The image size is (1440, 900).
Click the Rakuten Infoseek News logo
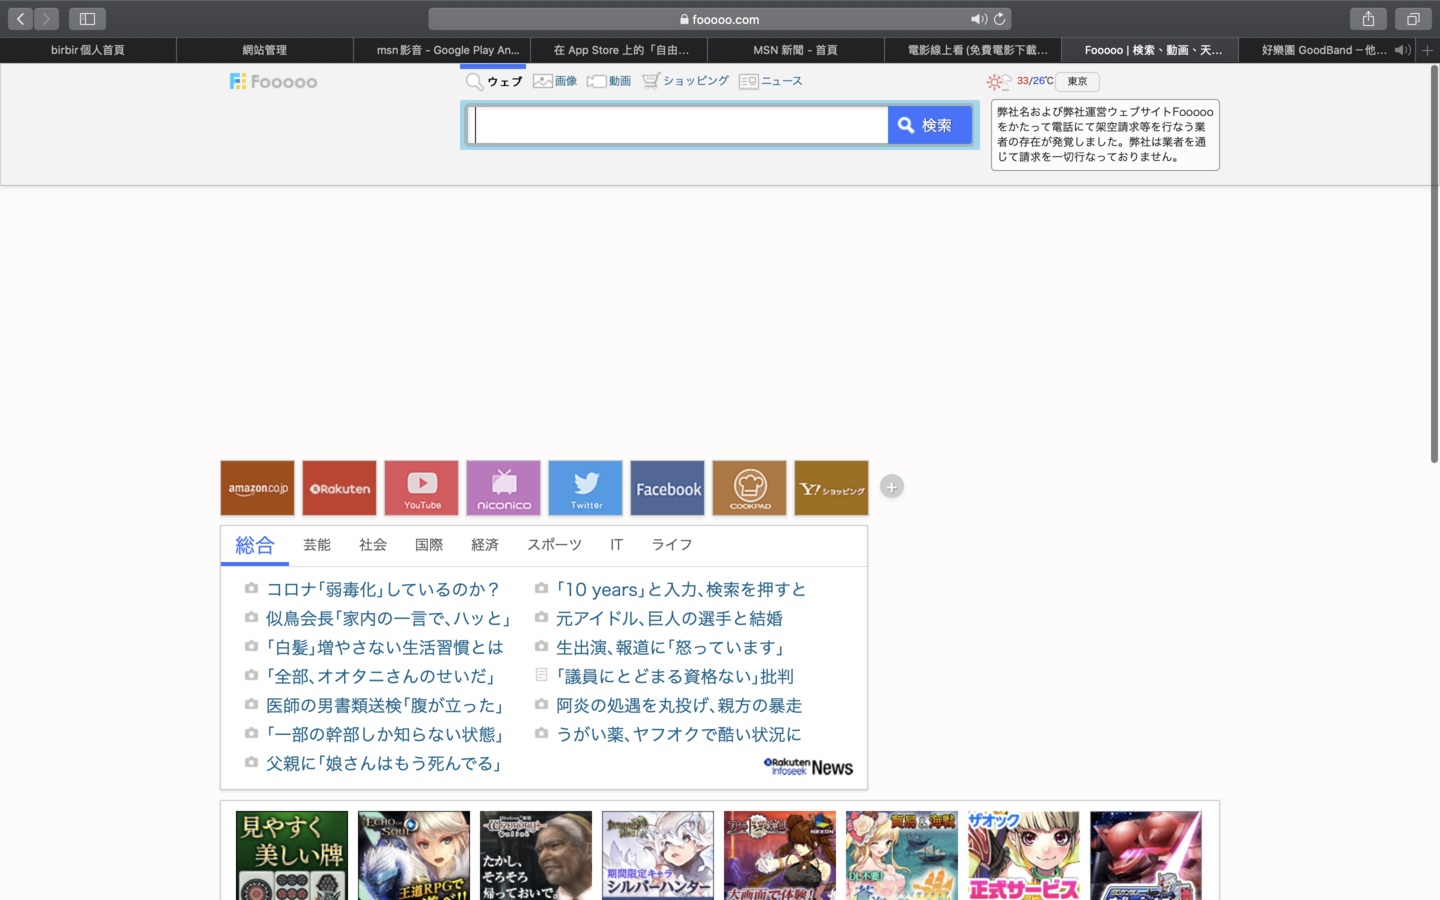808,767
